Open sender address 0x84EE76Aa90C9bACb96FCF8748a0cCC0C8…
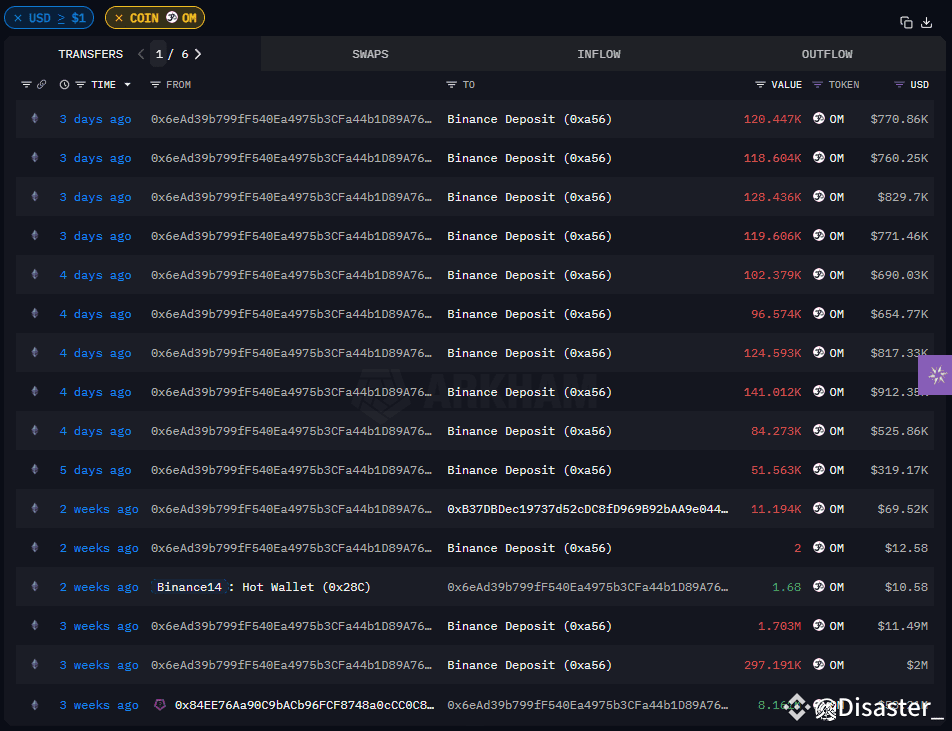Image resolution: width=952 pixels, height=731 pixels. pyautogui.click(x=305, y=705)
